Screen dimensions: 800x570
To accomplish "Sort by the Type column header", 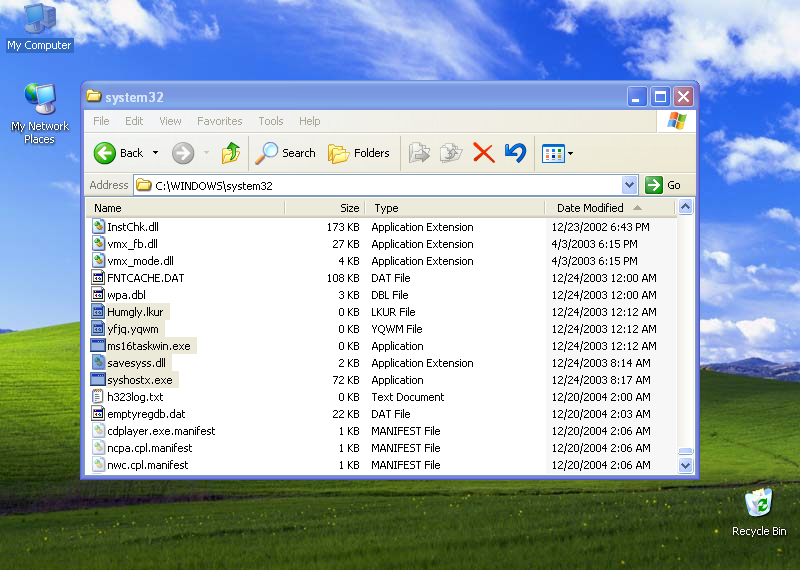I will coord(456,208).
